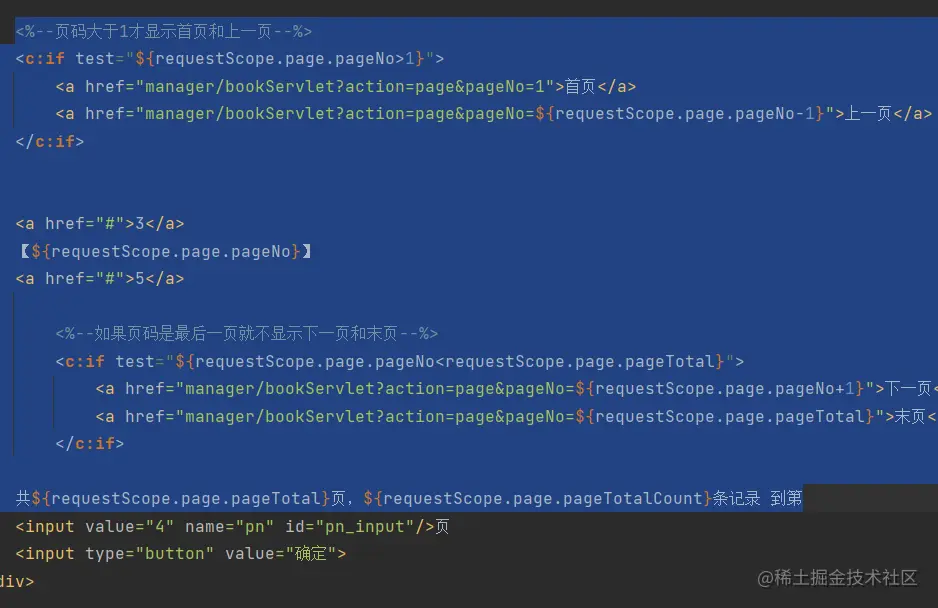Click the anchor line containing >3</a>
The width and height of the screenshot is (938, 608).
coord(100,224)
